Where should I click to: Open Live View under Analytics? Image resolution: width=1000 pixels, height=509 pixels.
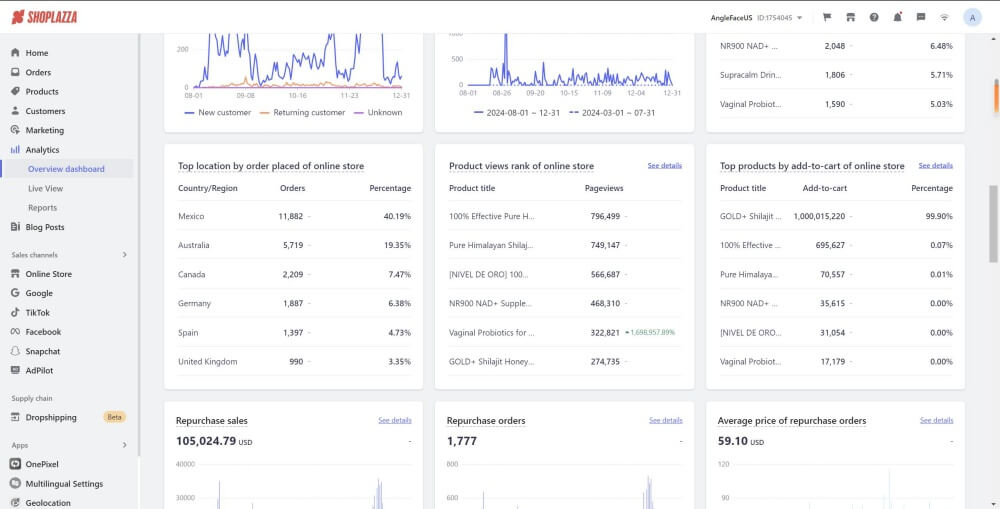tap(45, 188)
